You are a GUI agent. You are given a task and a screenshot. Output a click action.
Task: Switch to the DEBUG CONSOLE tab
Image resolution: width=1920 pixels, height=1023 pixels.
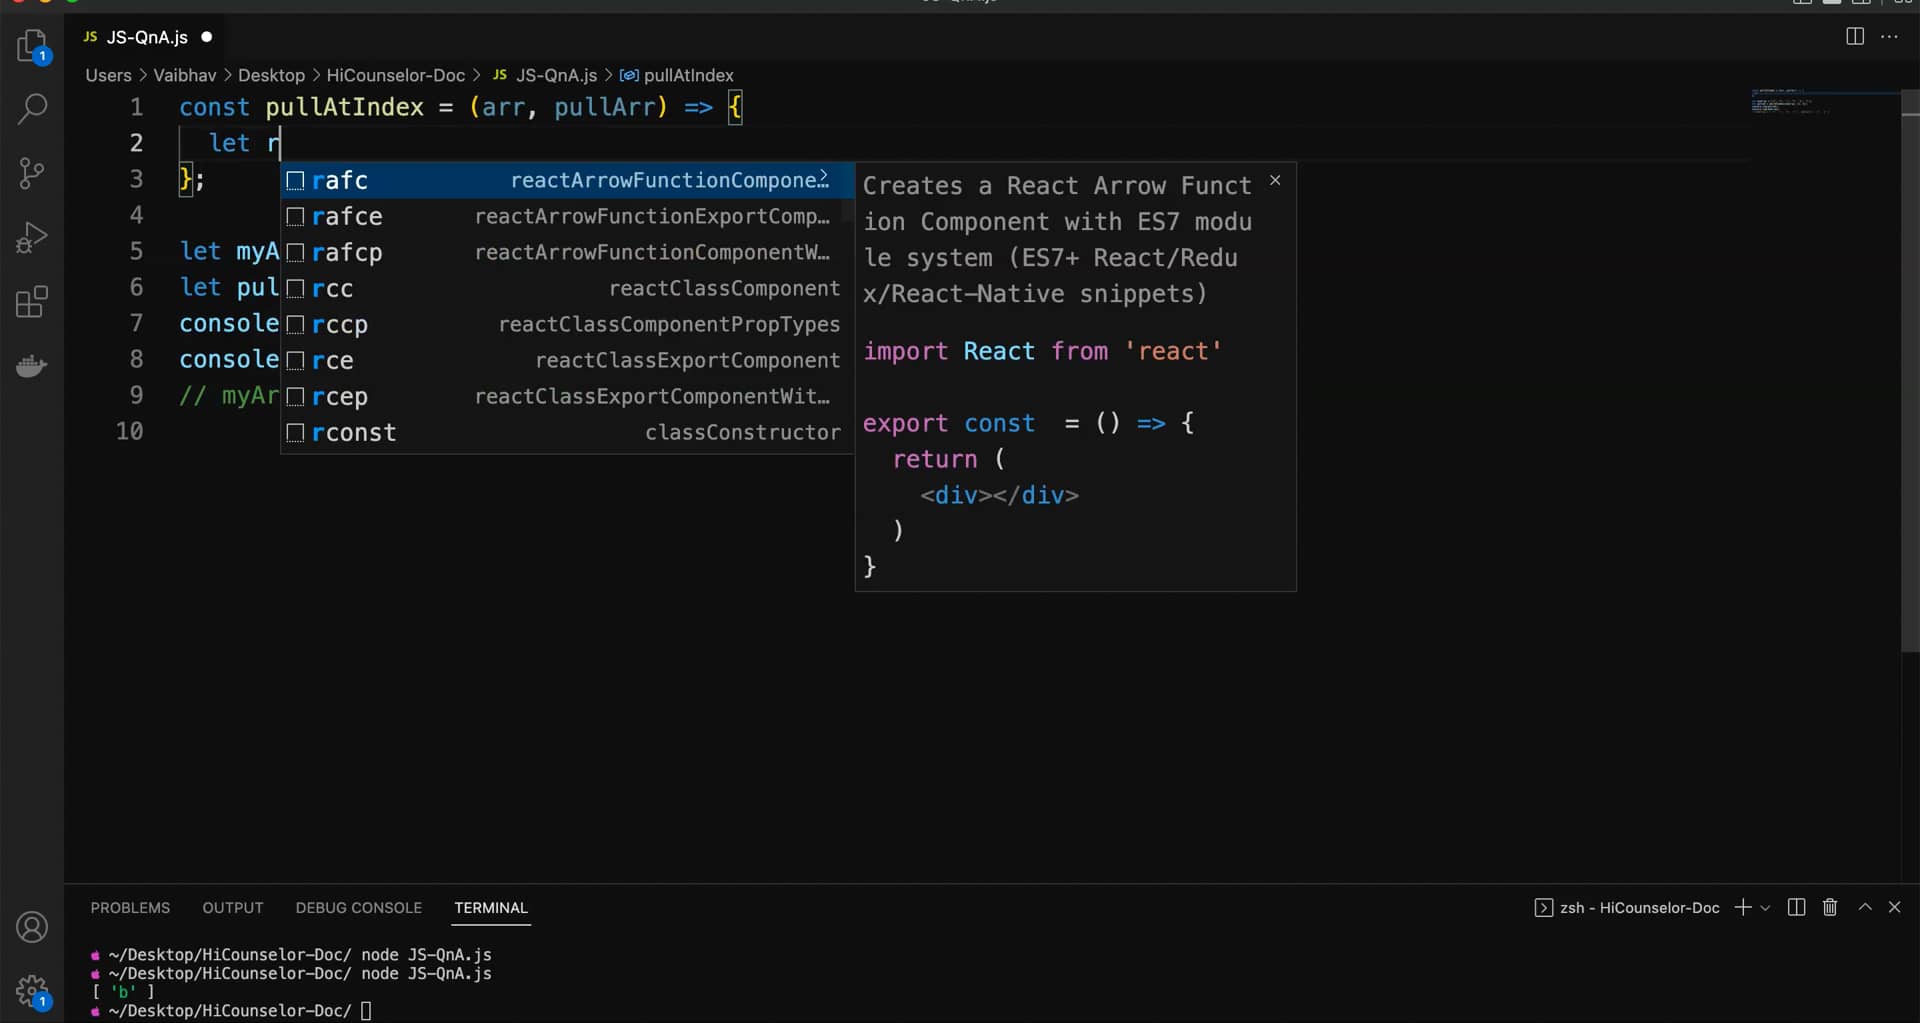tap(358, 907)
